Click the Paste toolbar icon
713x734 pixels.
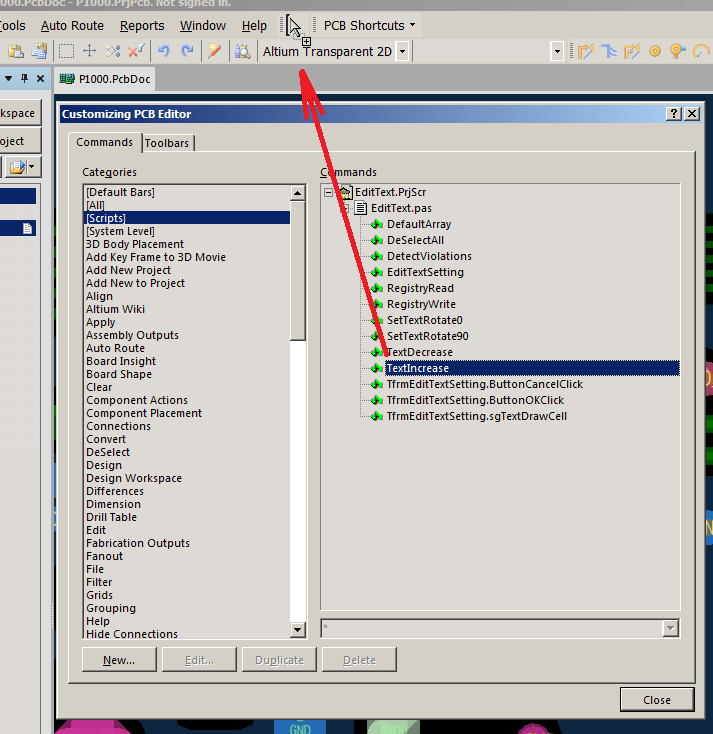click(16, 51)
